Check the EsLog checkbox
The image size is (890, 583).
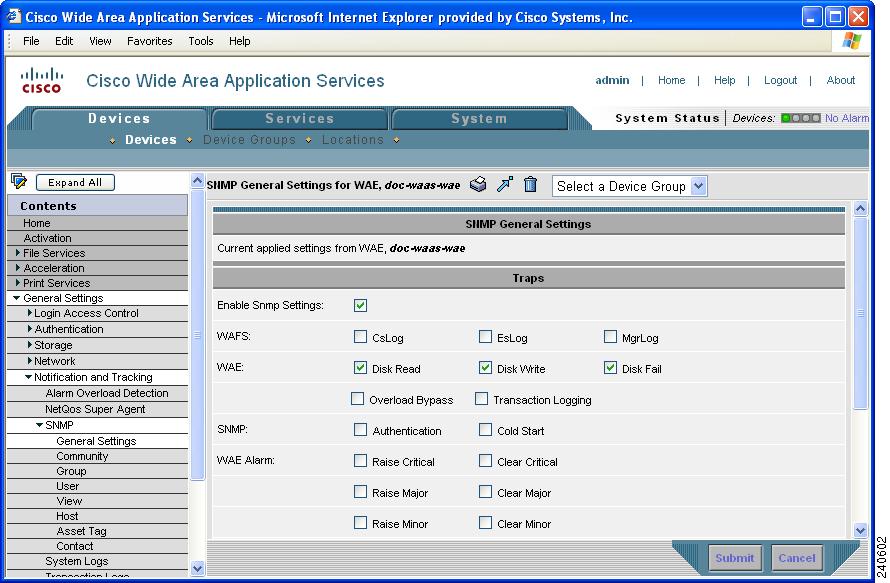tap(485, 337)
